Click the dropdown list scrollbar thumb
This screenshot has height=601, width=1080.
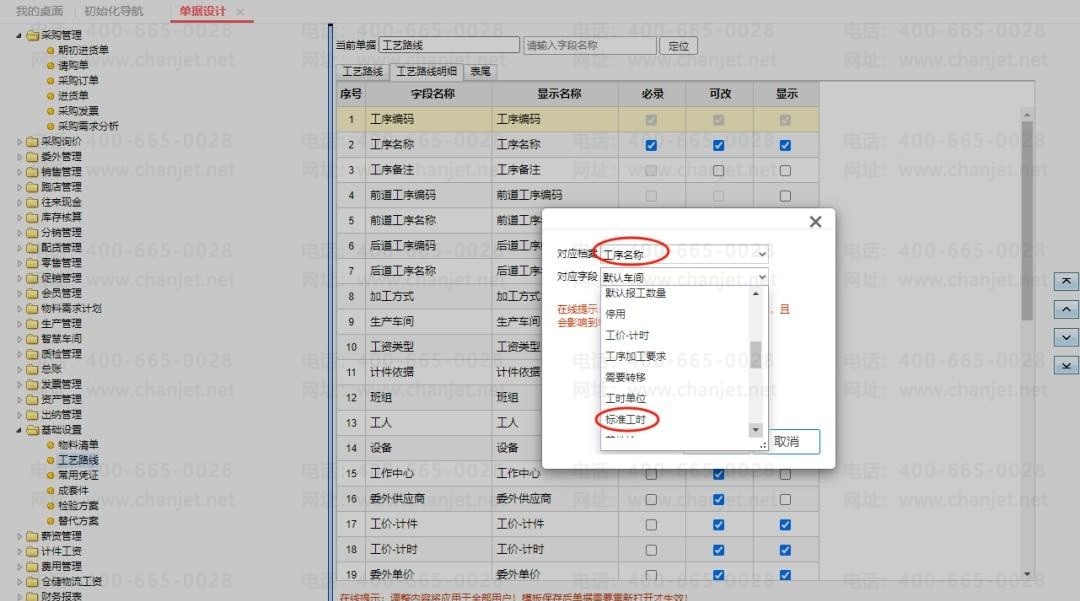tap(756, 355)
